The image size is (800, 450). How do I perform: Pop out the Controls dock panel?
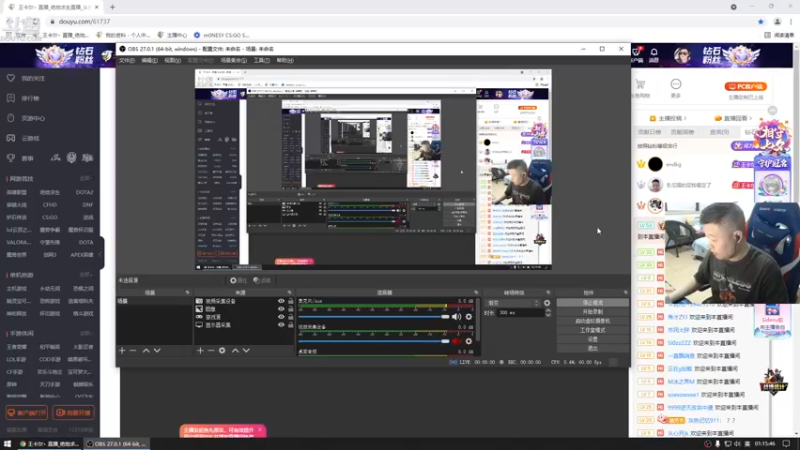click(x=626, y=292)
